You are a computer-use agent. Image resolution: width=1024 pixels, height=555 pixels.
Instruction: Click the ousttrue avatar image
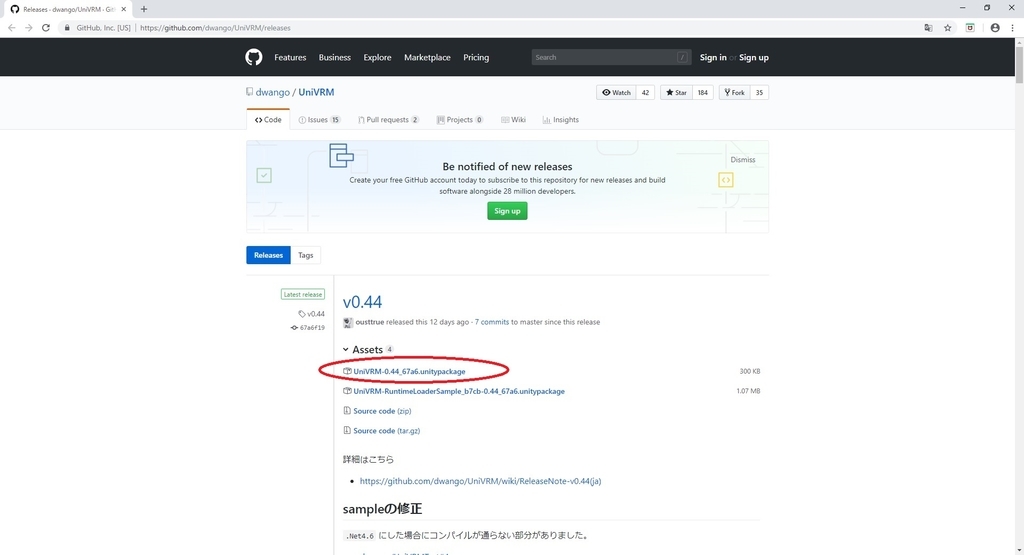click(348, 323)
